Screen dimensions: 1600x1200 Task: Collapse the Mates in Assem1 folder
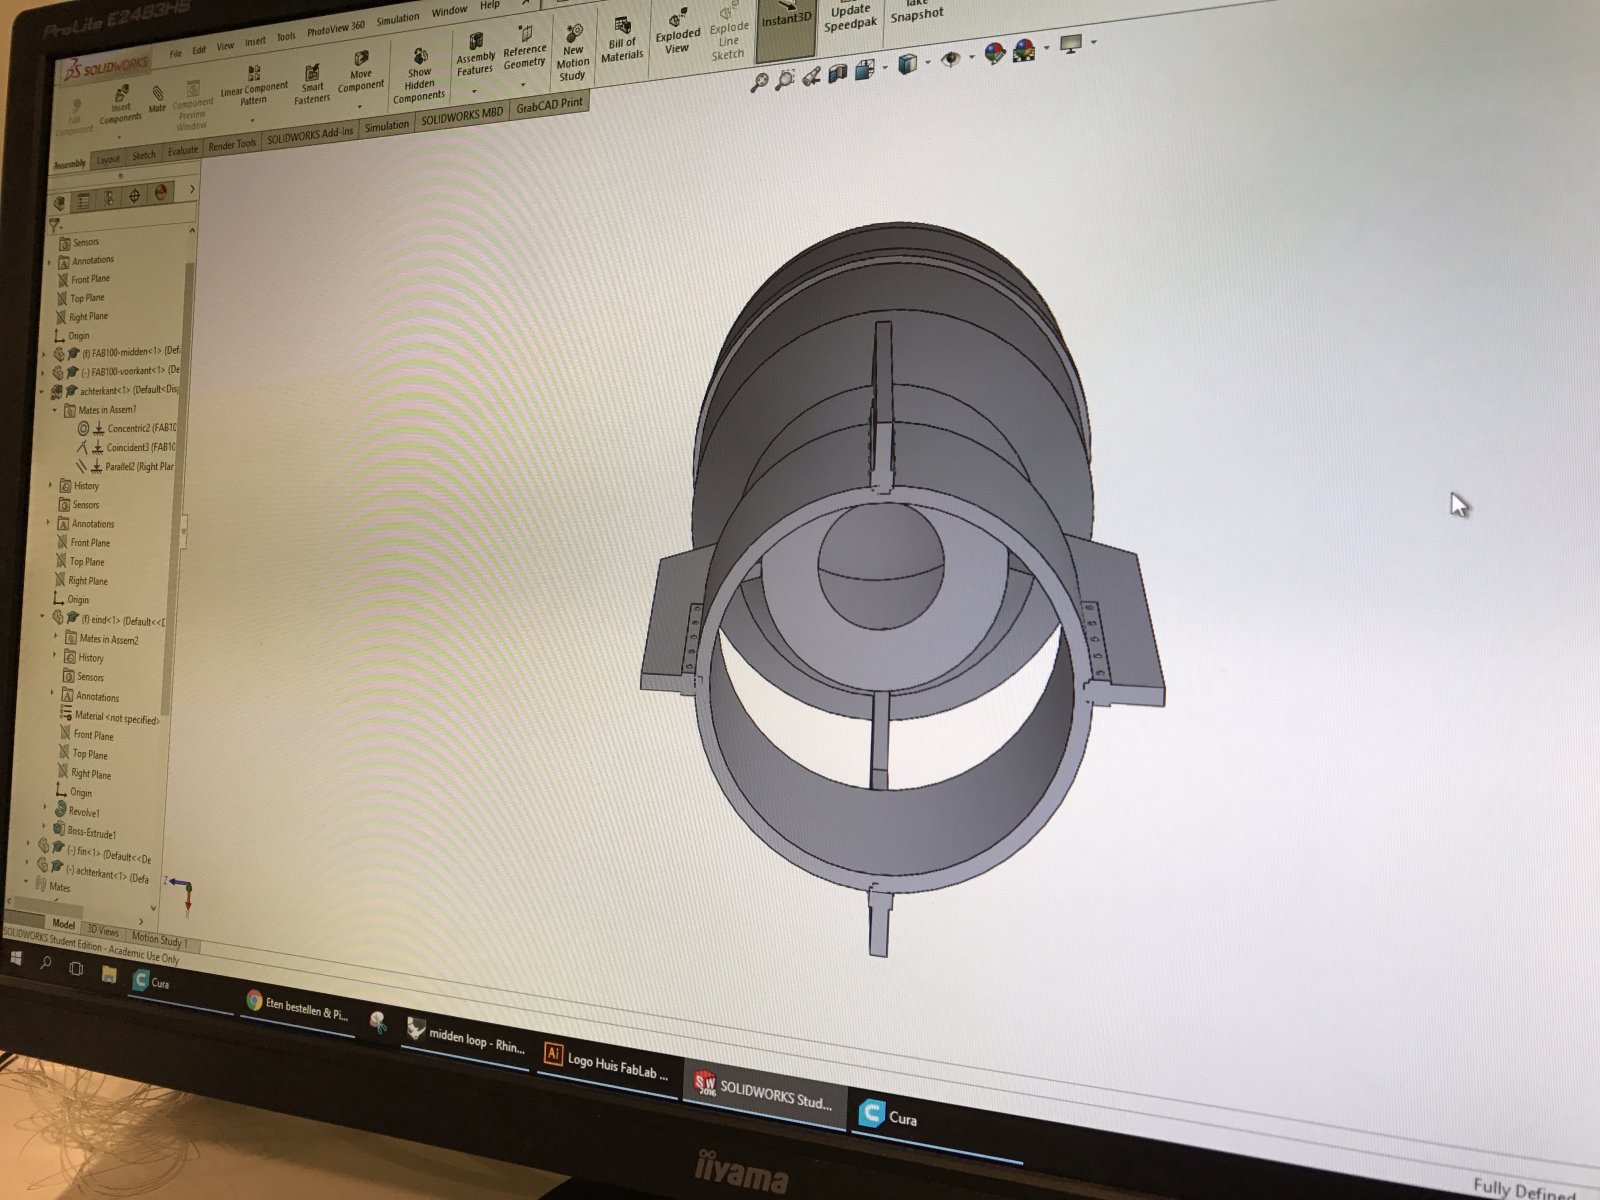point(55,410)
